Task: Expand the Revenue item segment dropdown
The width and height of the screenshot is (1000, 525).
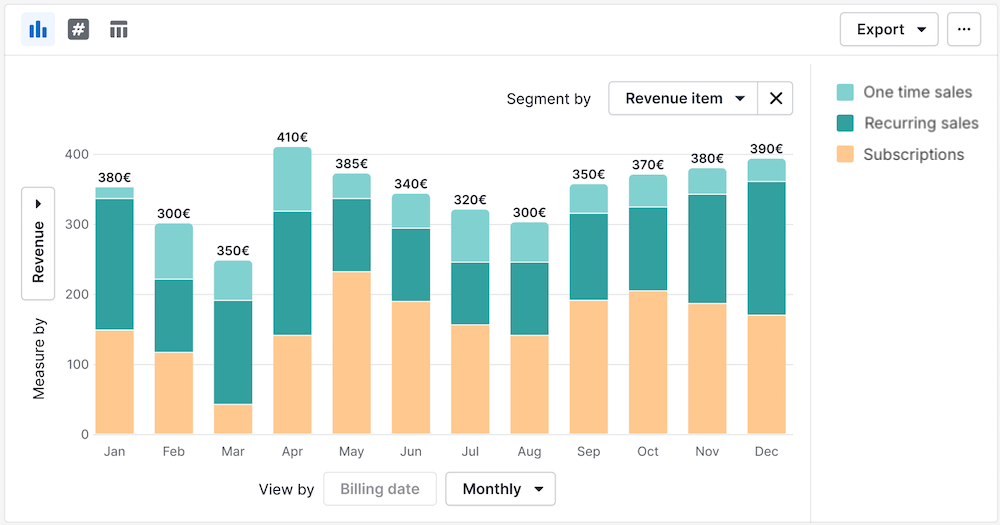Action: pyautogui.click(x=684, y=98)
